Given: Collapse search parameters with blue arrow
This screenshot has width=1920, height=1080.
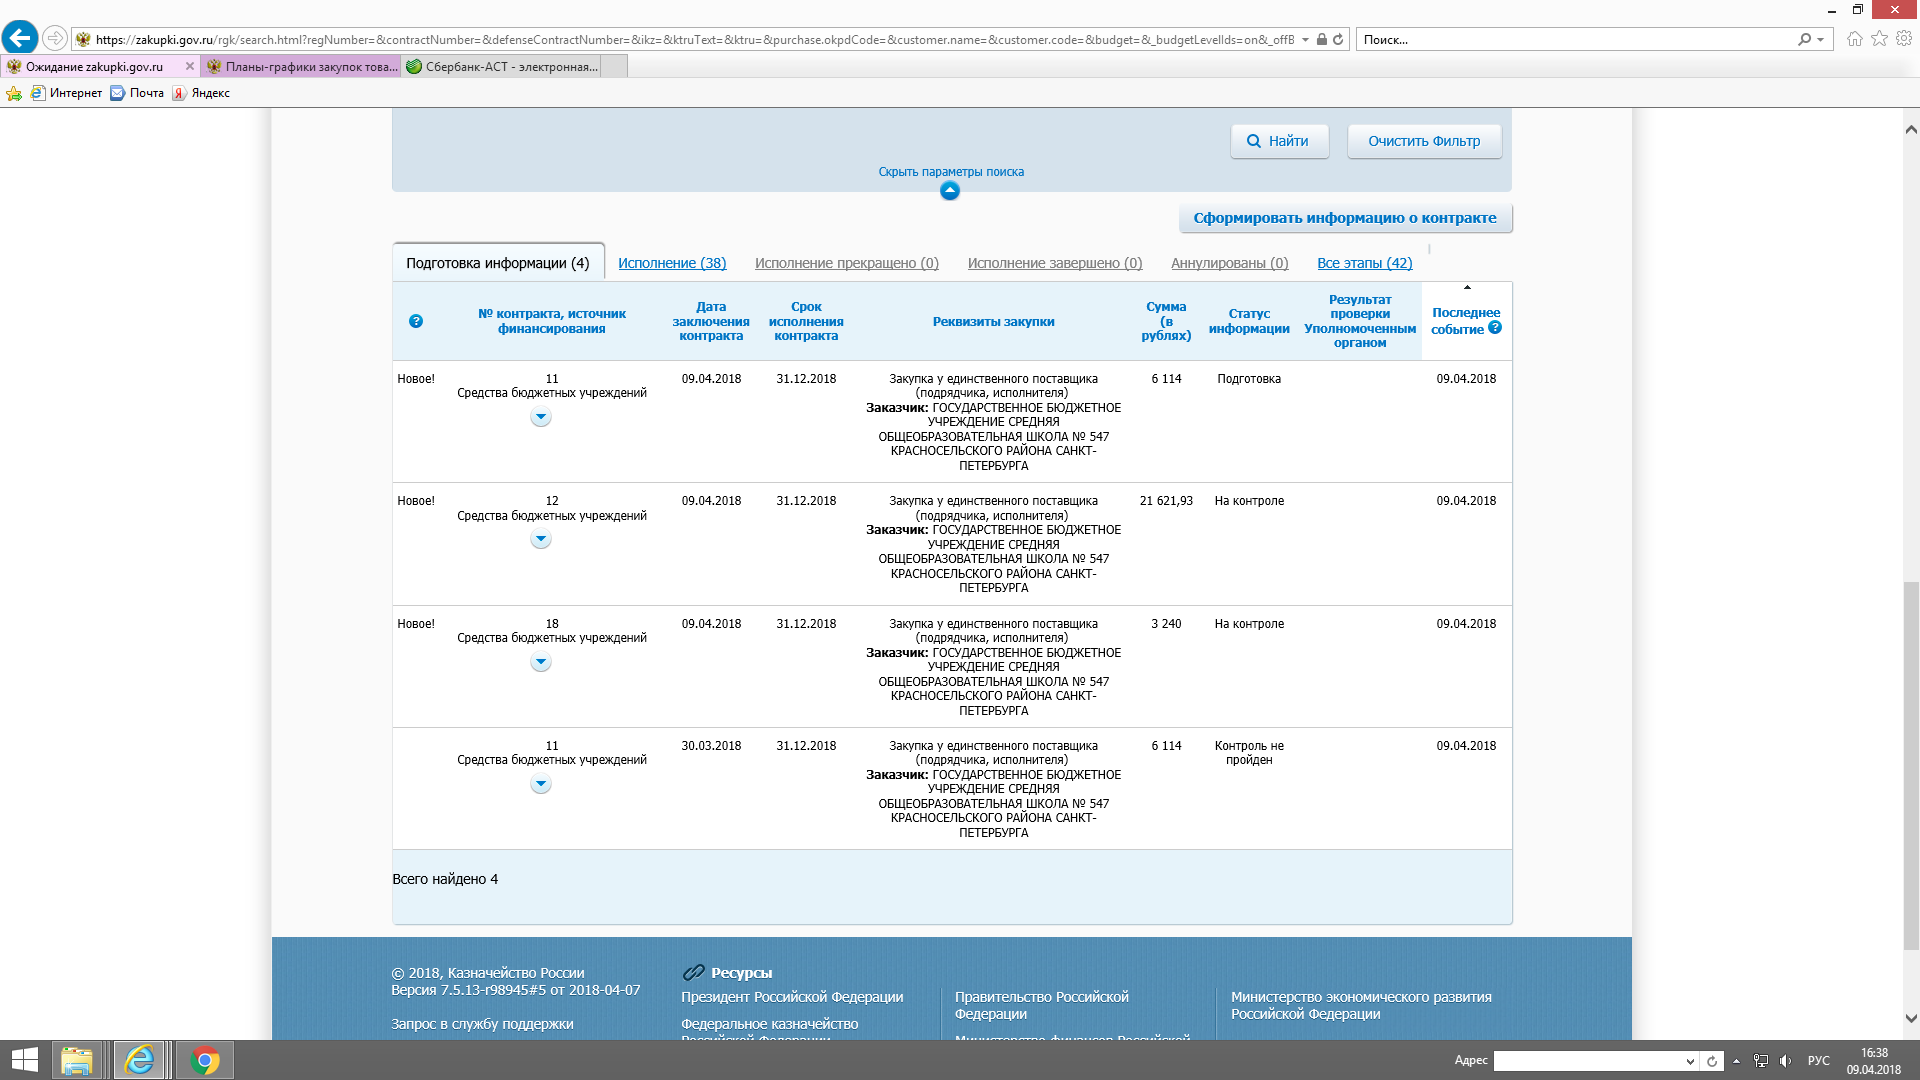Looking at the screenshot, I should pyautogui.click(x=950, y=191).
